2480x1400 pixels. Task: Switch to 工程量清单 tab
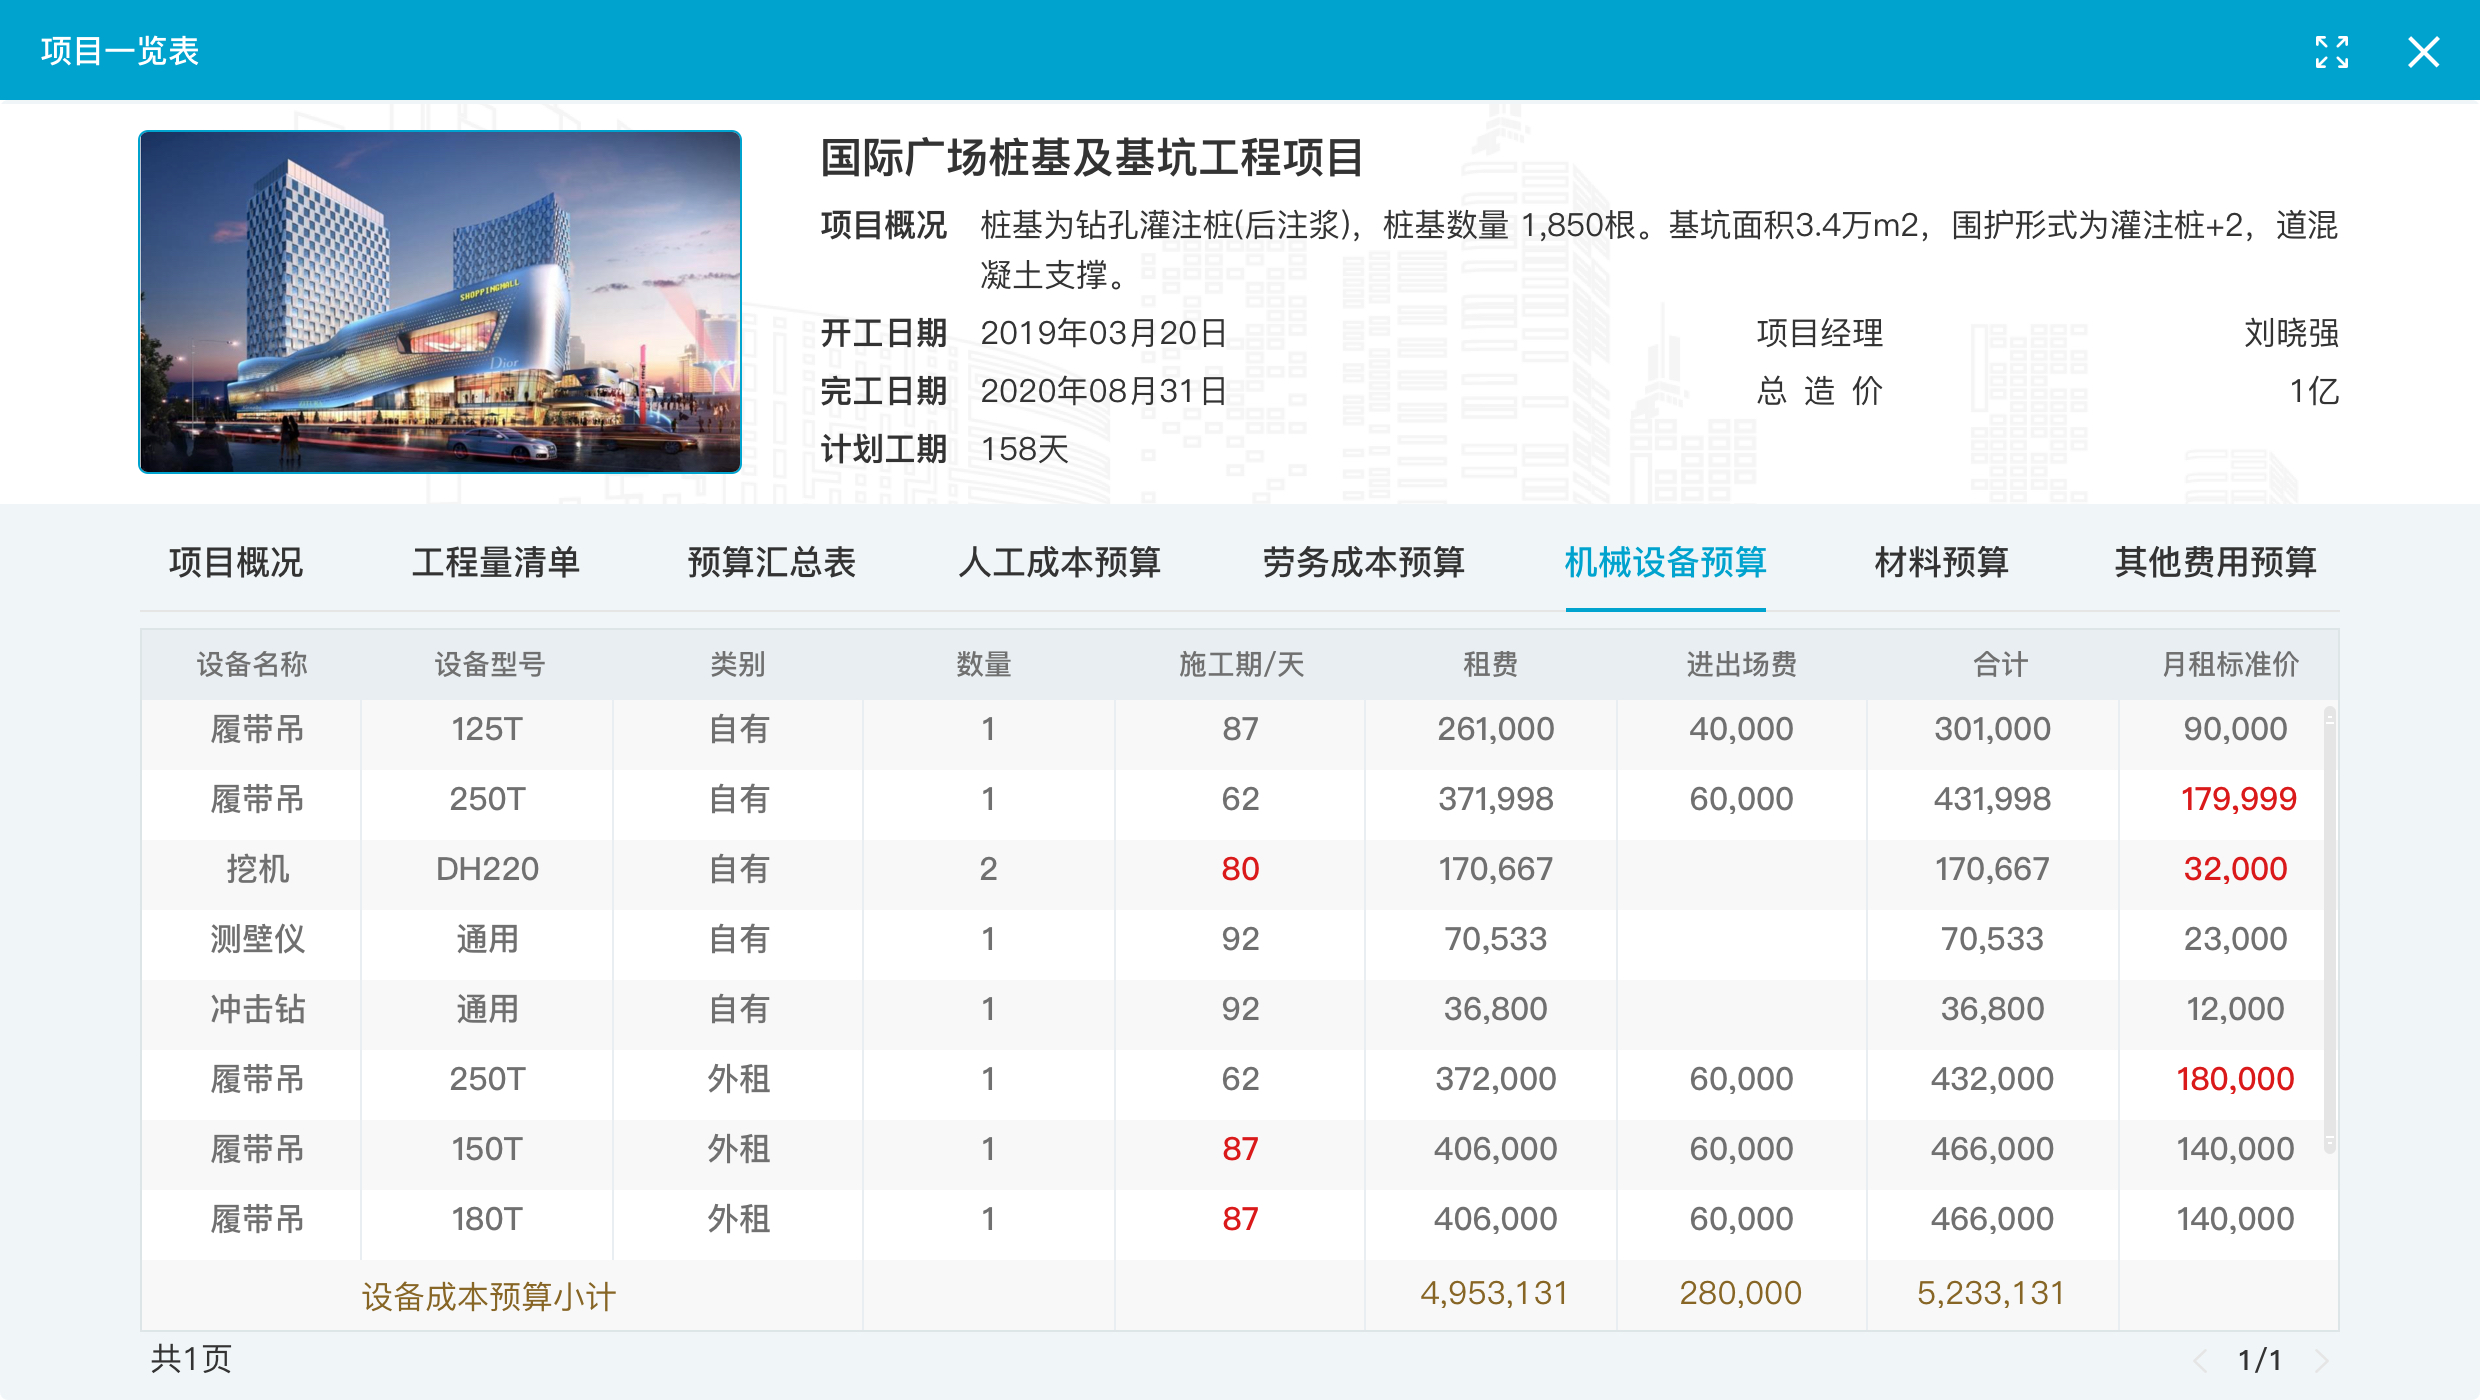(496, 562)
